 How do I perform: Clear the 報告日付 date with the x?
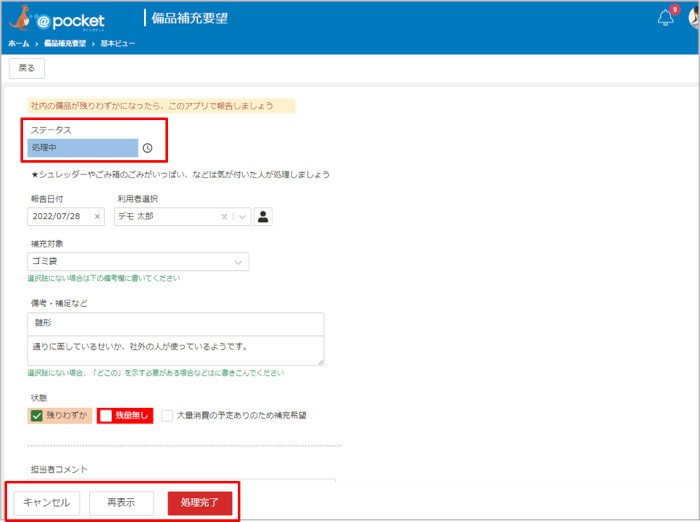tap(97, 217)
